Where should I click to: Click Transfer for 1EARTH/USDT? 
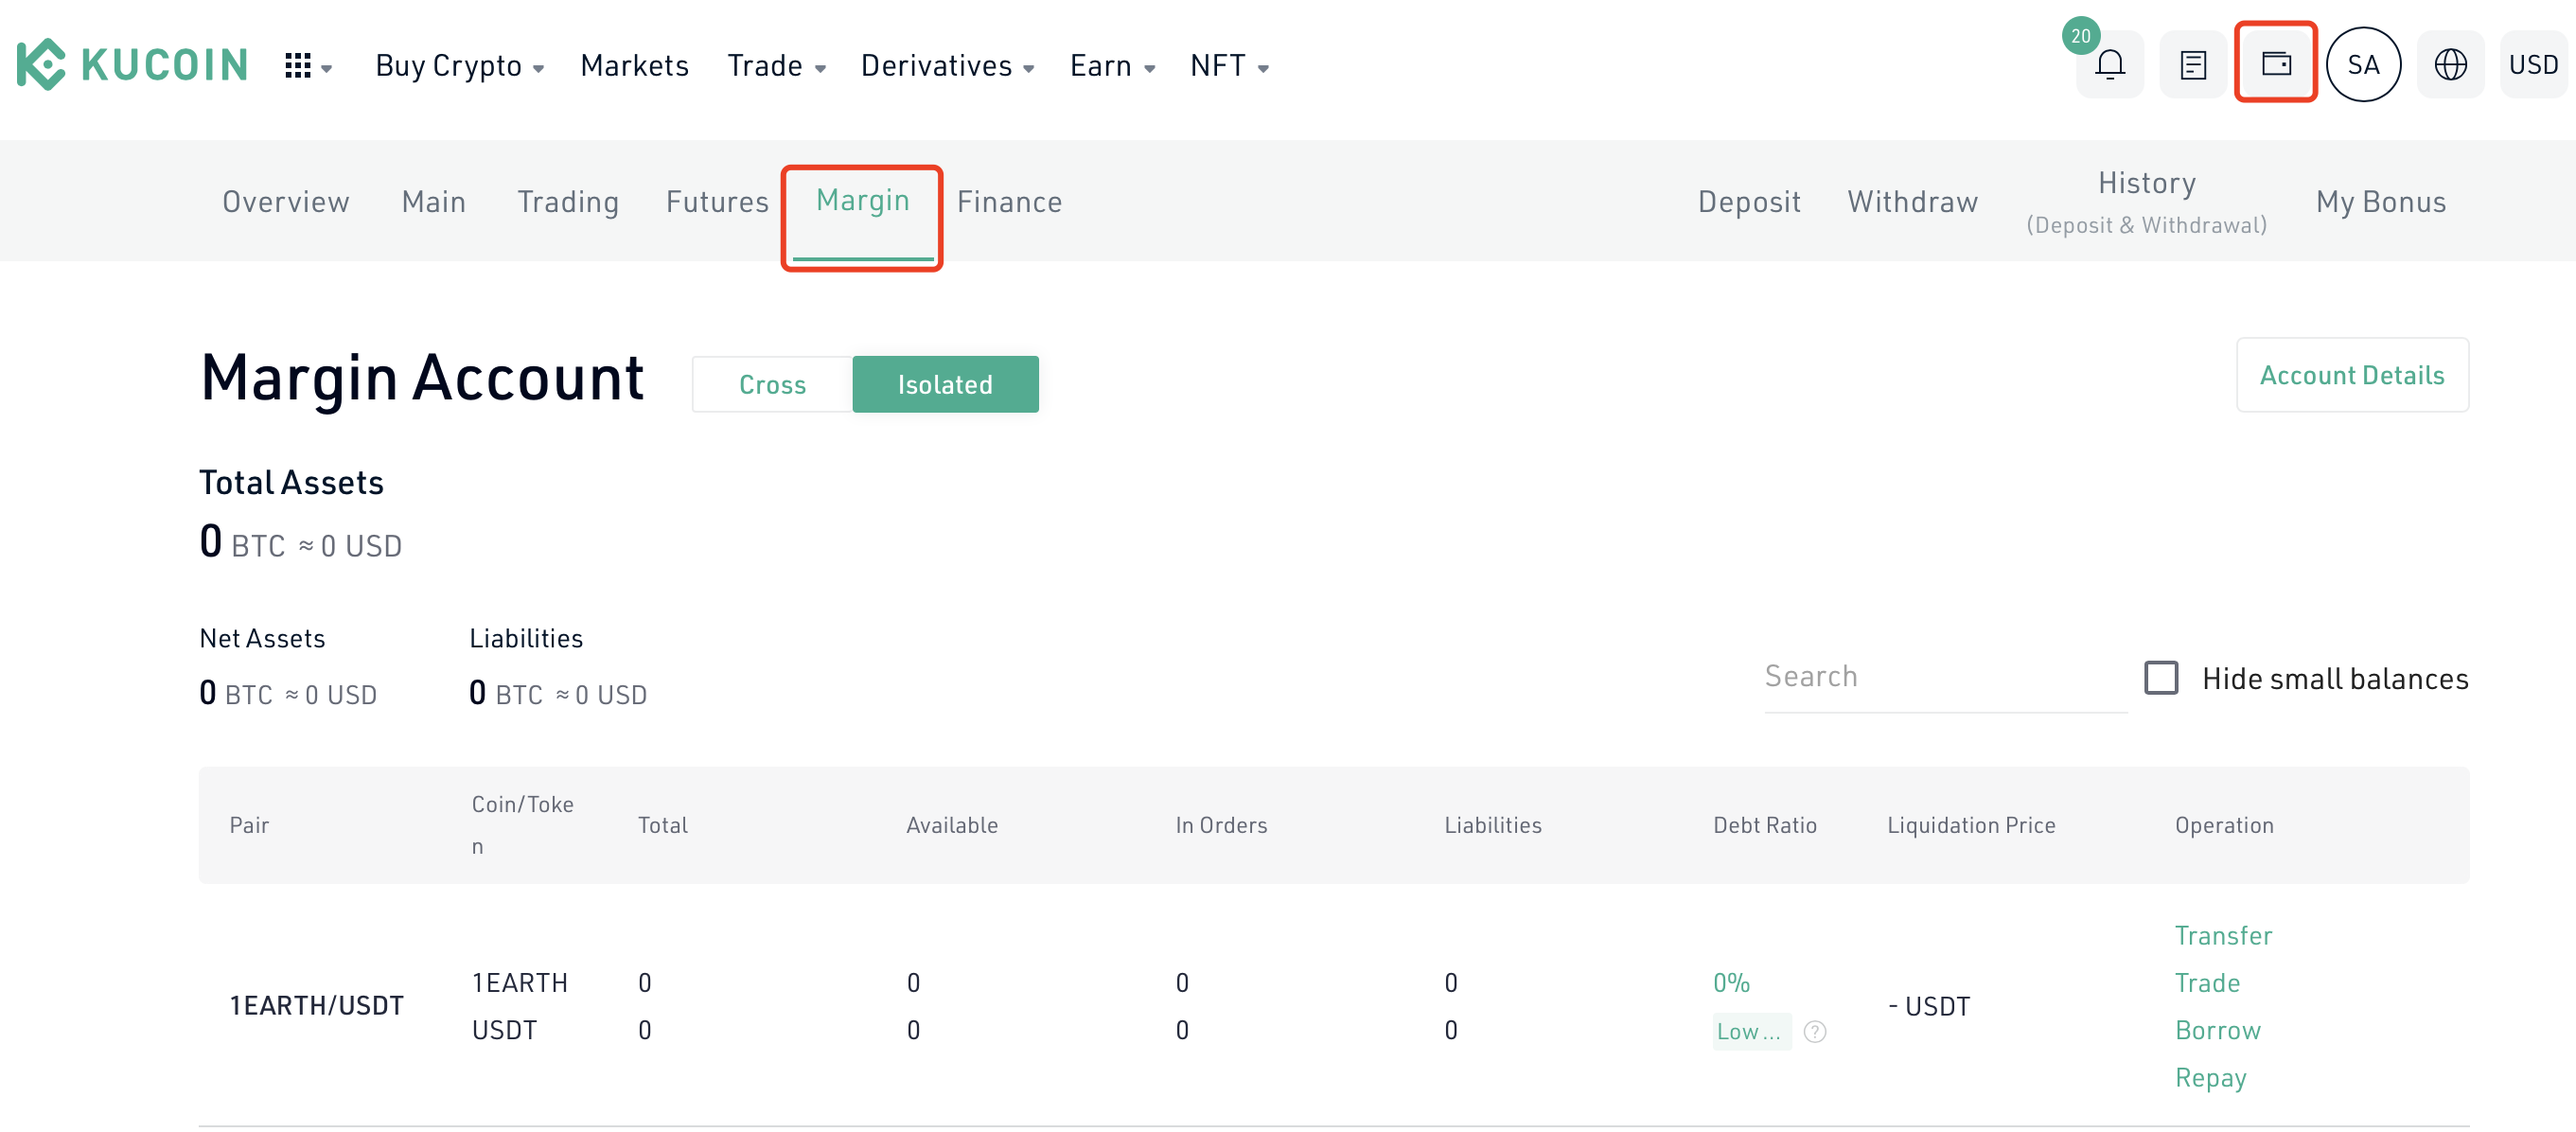pyautogui.click(x=2223, y=935)
